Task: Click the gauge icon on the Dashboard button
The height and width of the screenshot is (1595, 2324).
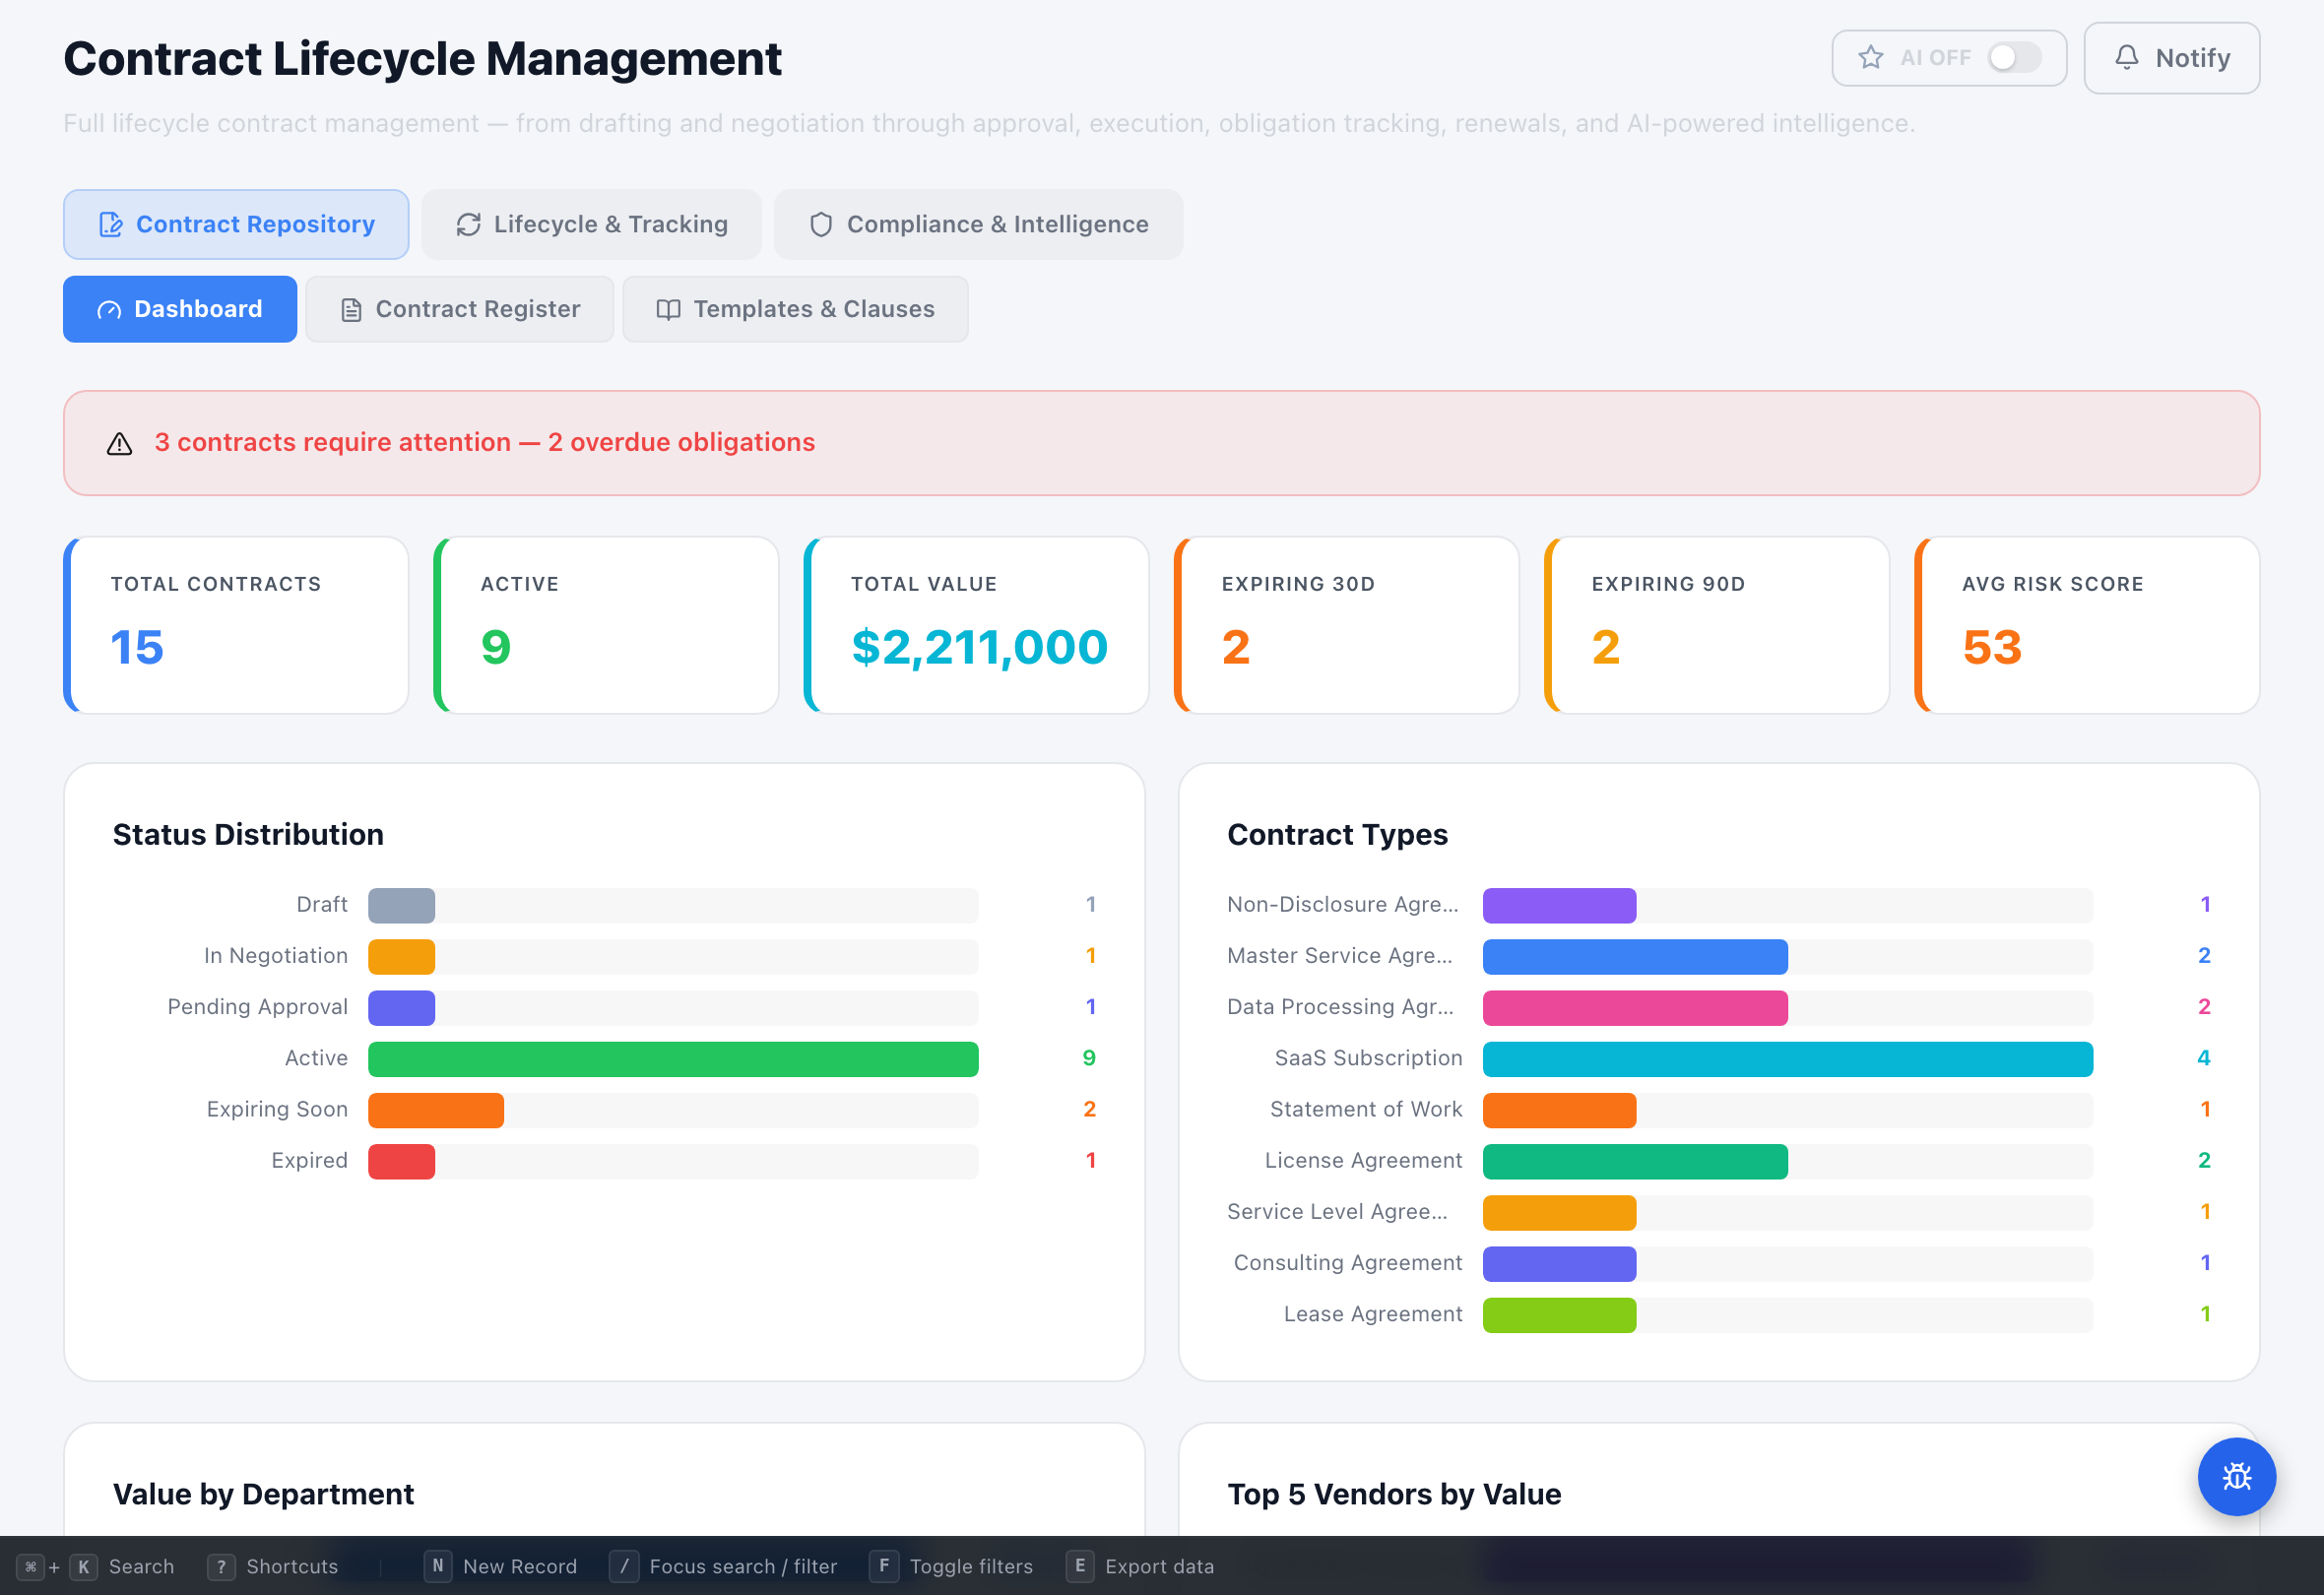Action: click(108, 309)
